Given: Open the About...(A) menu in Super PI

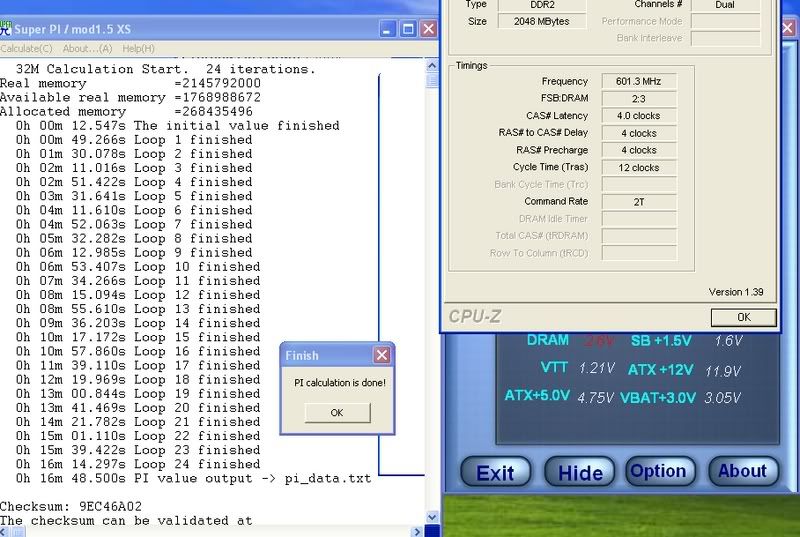Looking at the screenshot, I should coord(87,48).
